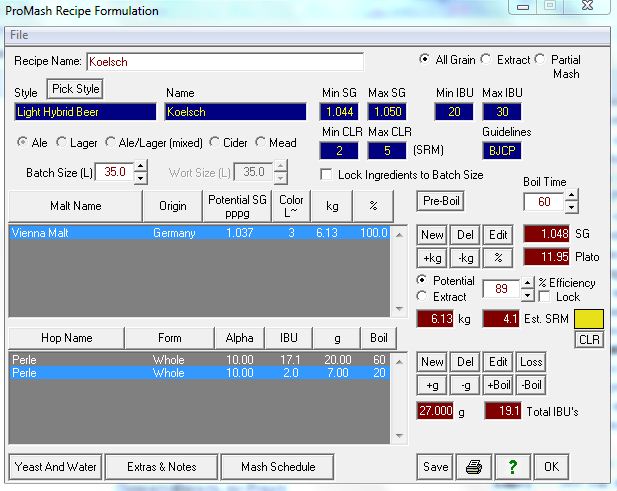
Task: Increase the batch size with up arrow
Action: click(x=140, y=166)
